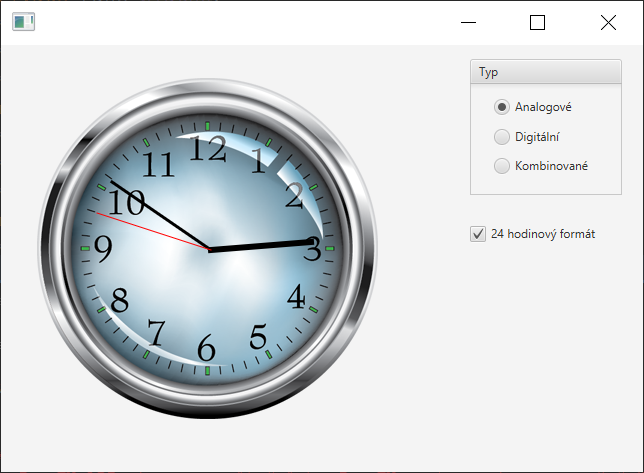Close the clock application window
The image size is (644, 473).
pyautogui.click(x=608, y=22)
